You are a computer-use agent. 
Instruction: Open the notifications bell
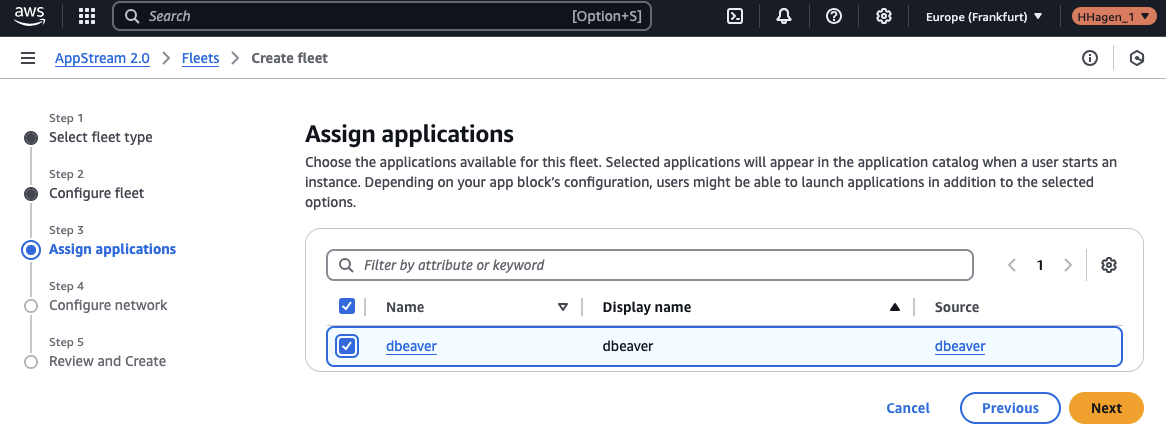(784, 16)
